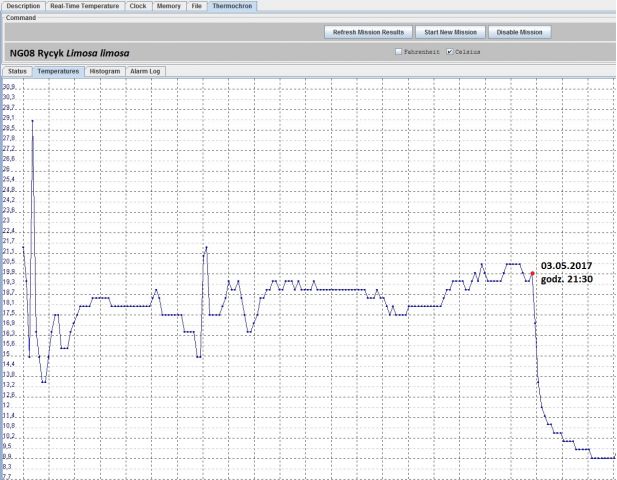This screenshot has width=617, height=480.
Task: Go to the File tab
Action: (x=197, y=6)
